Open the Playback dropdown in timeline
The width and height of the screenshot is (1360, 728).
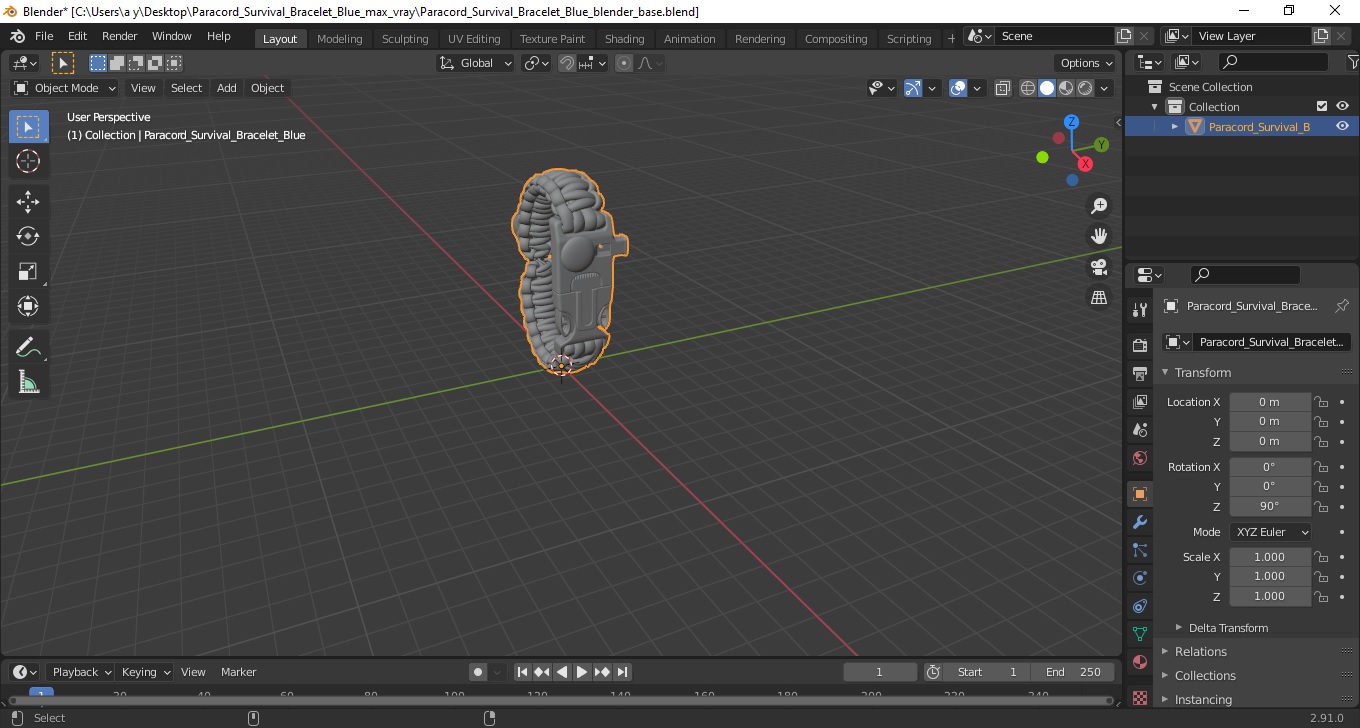pos(80,672)
